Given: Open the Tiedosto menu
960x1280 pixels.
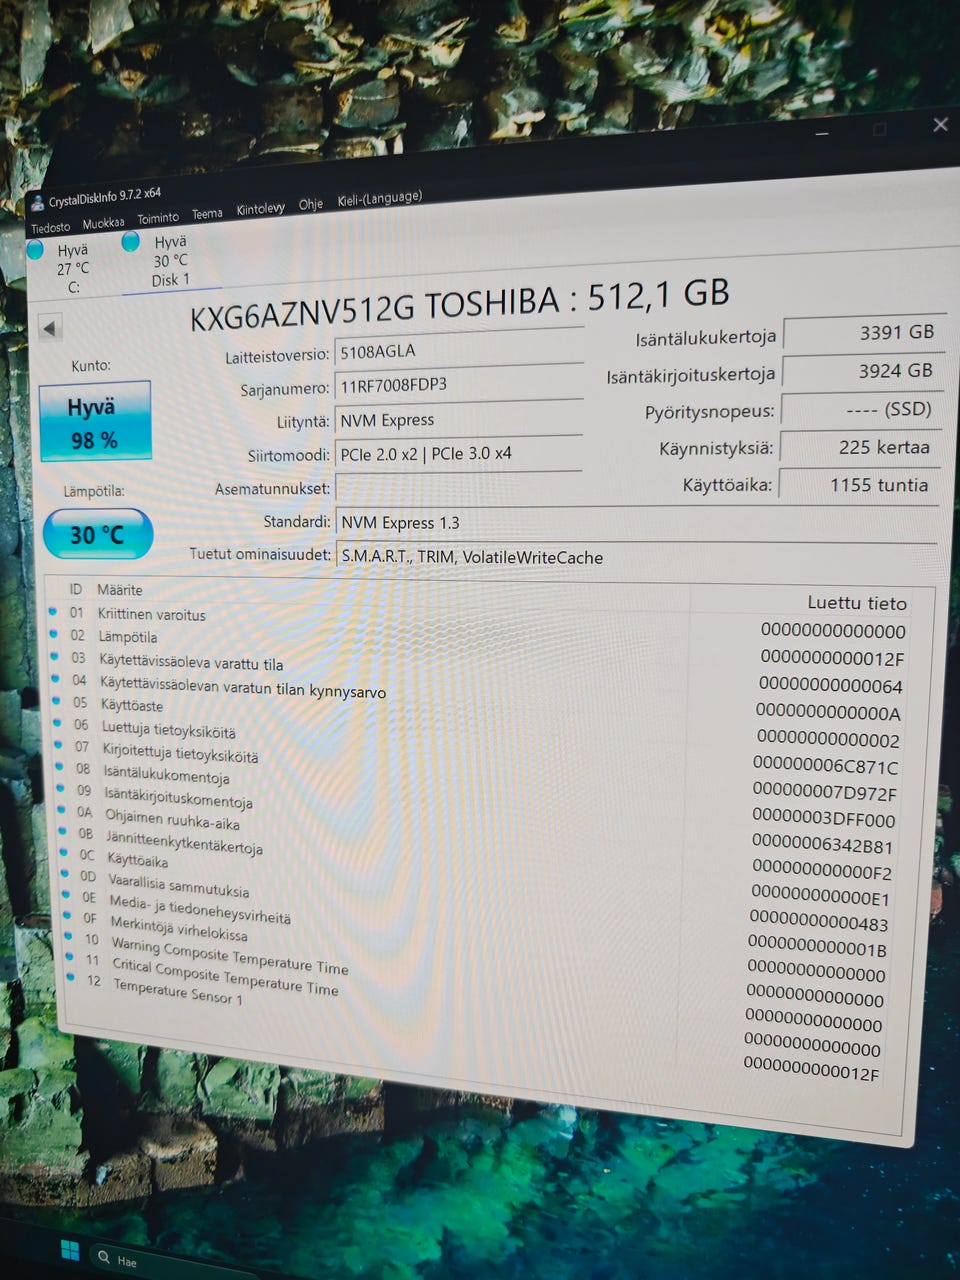Looking at the screenshot, I should point(50,227).
